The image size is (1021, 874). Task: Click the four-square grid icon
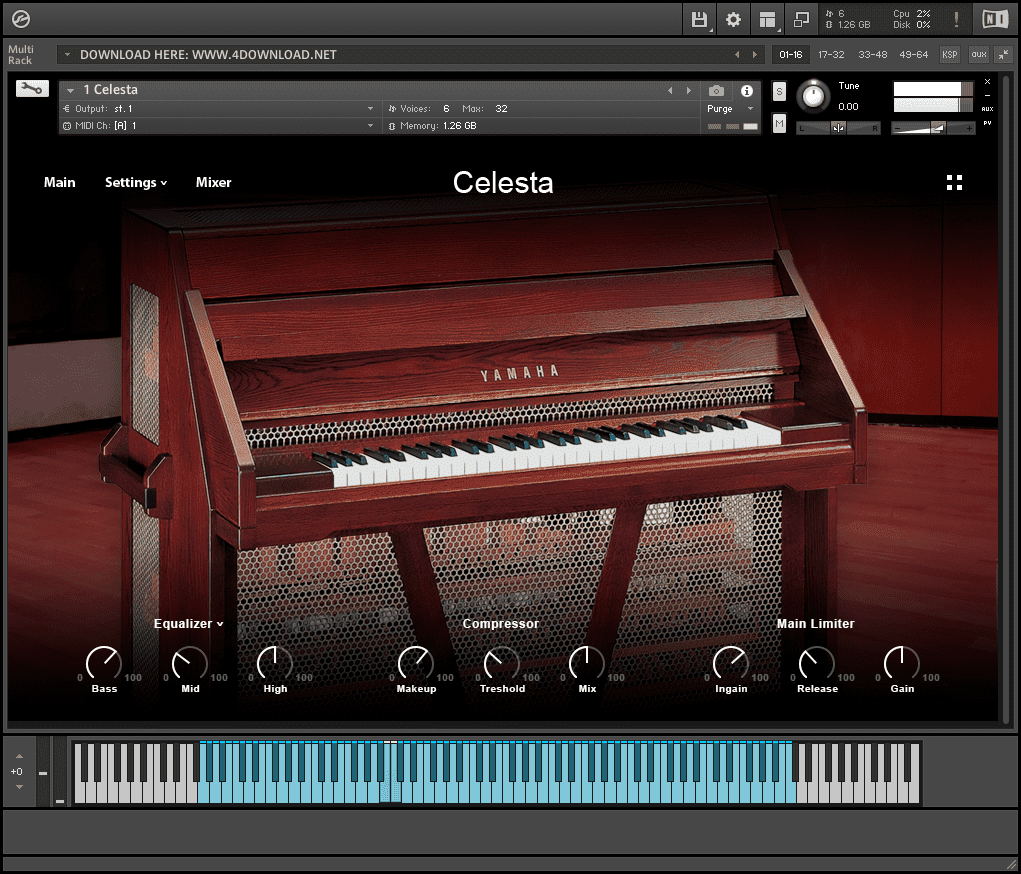[x=954, y=182]
